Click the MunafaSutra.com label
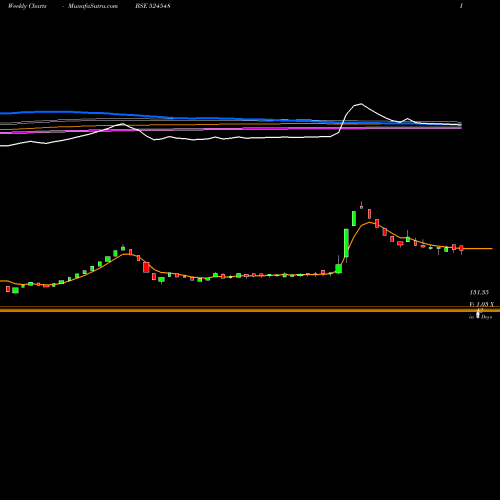The height and width of the screenshot is (500, 500). pos(93,6)
